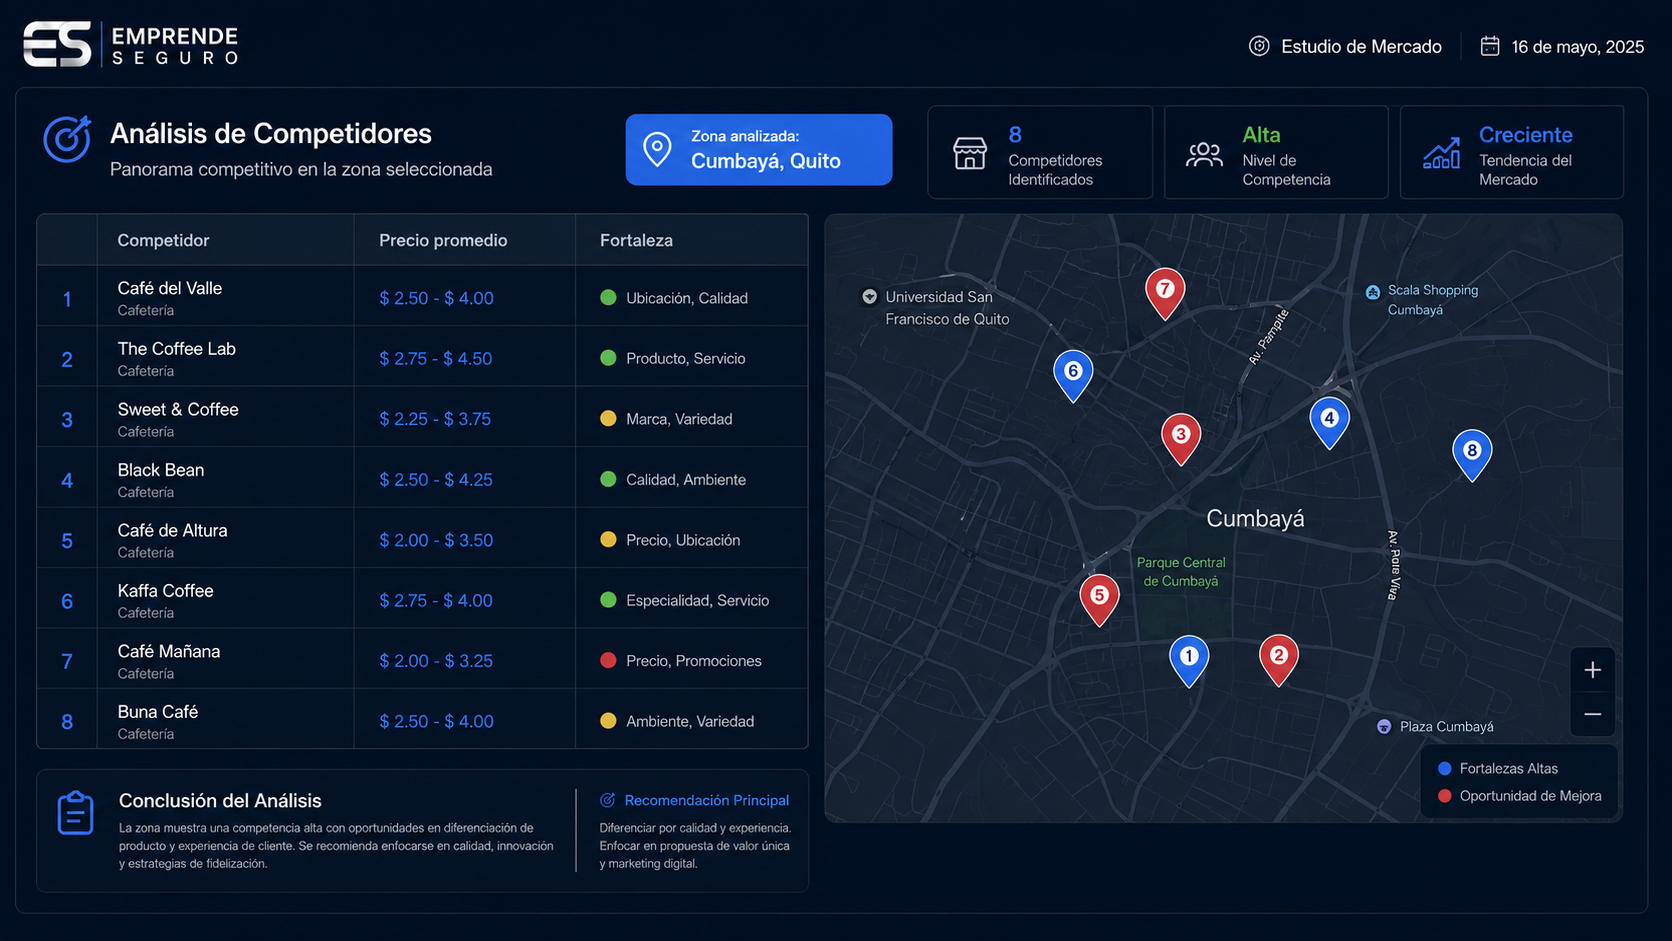The height and width of the screenshot is (941, 1672).
Task: Select red map pin number 5
Action: pyautogui.click(x=1099, y=600)
